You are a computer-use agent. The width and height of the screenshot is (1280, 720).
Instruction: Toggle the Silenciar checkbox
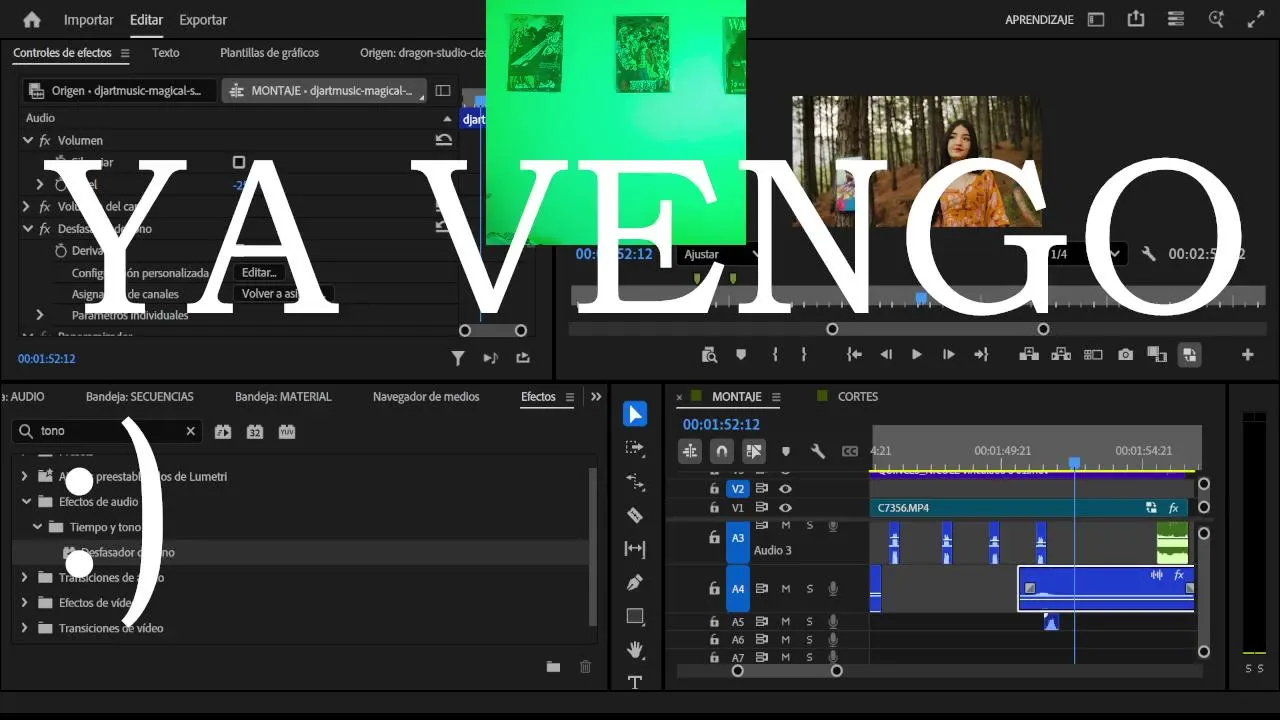[239, 162]
